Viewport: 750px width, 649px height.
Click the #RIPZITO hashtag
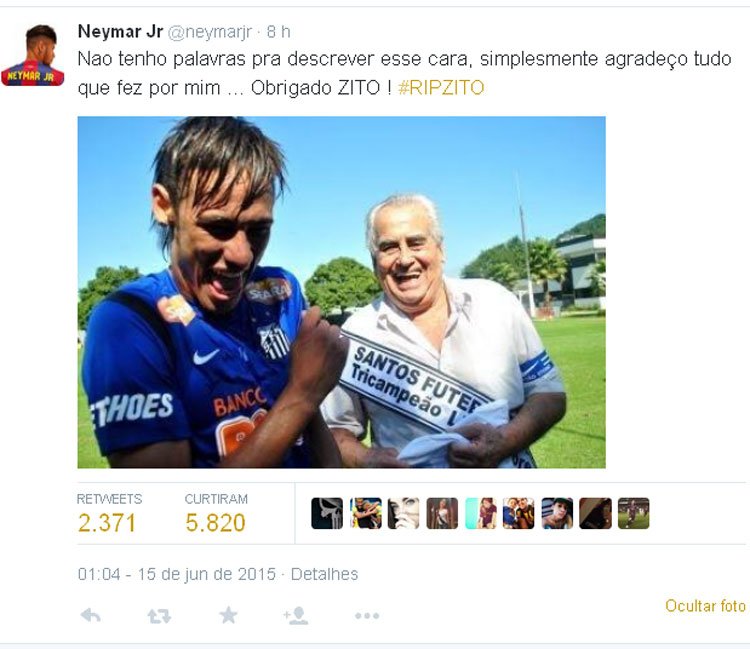441,88
